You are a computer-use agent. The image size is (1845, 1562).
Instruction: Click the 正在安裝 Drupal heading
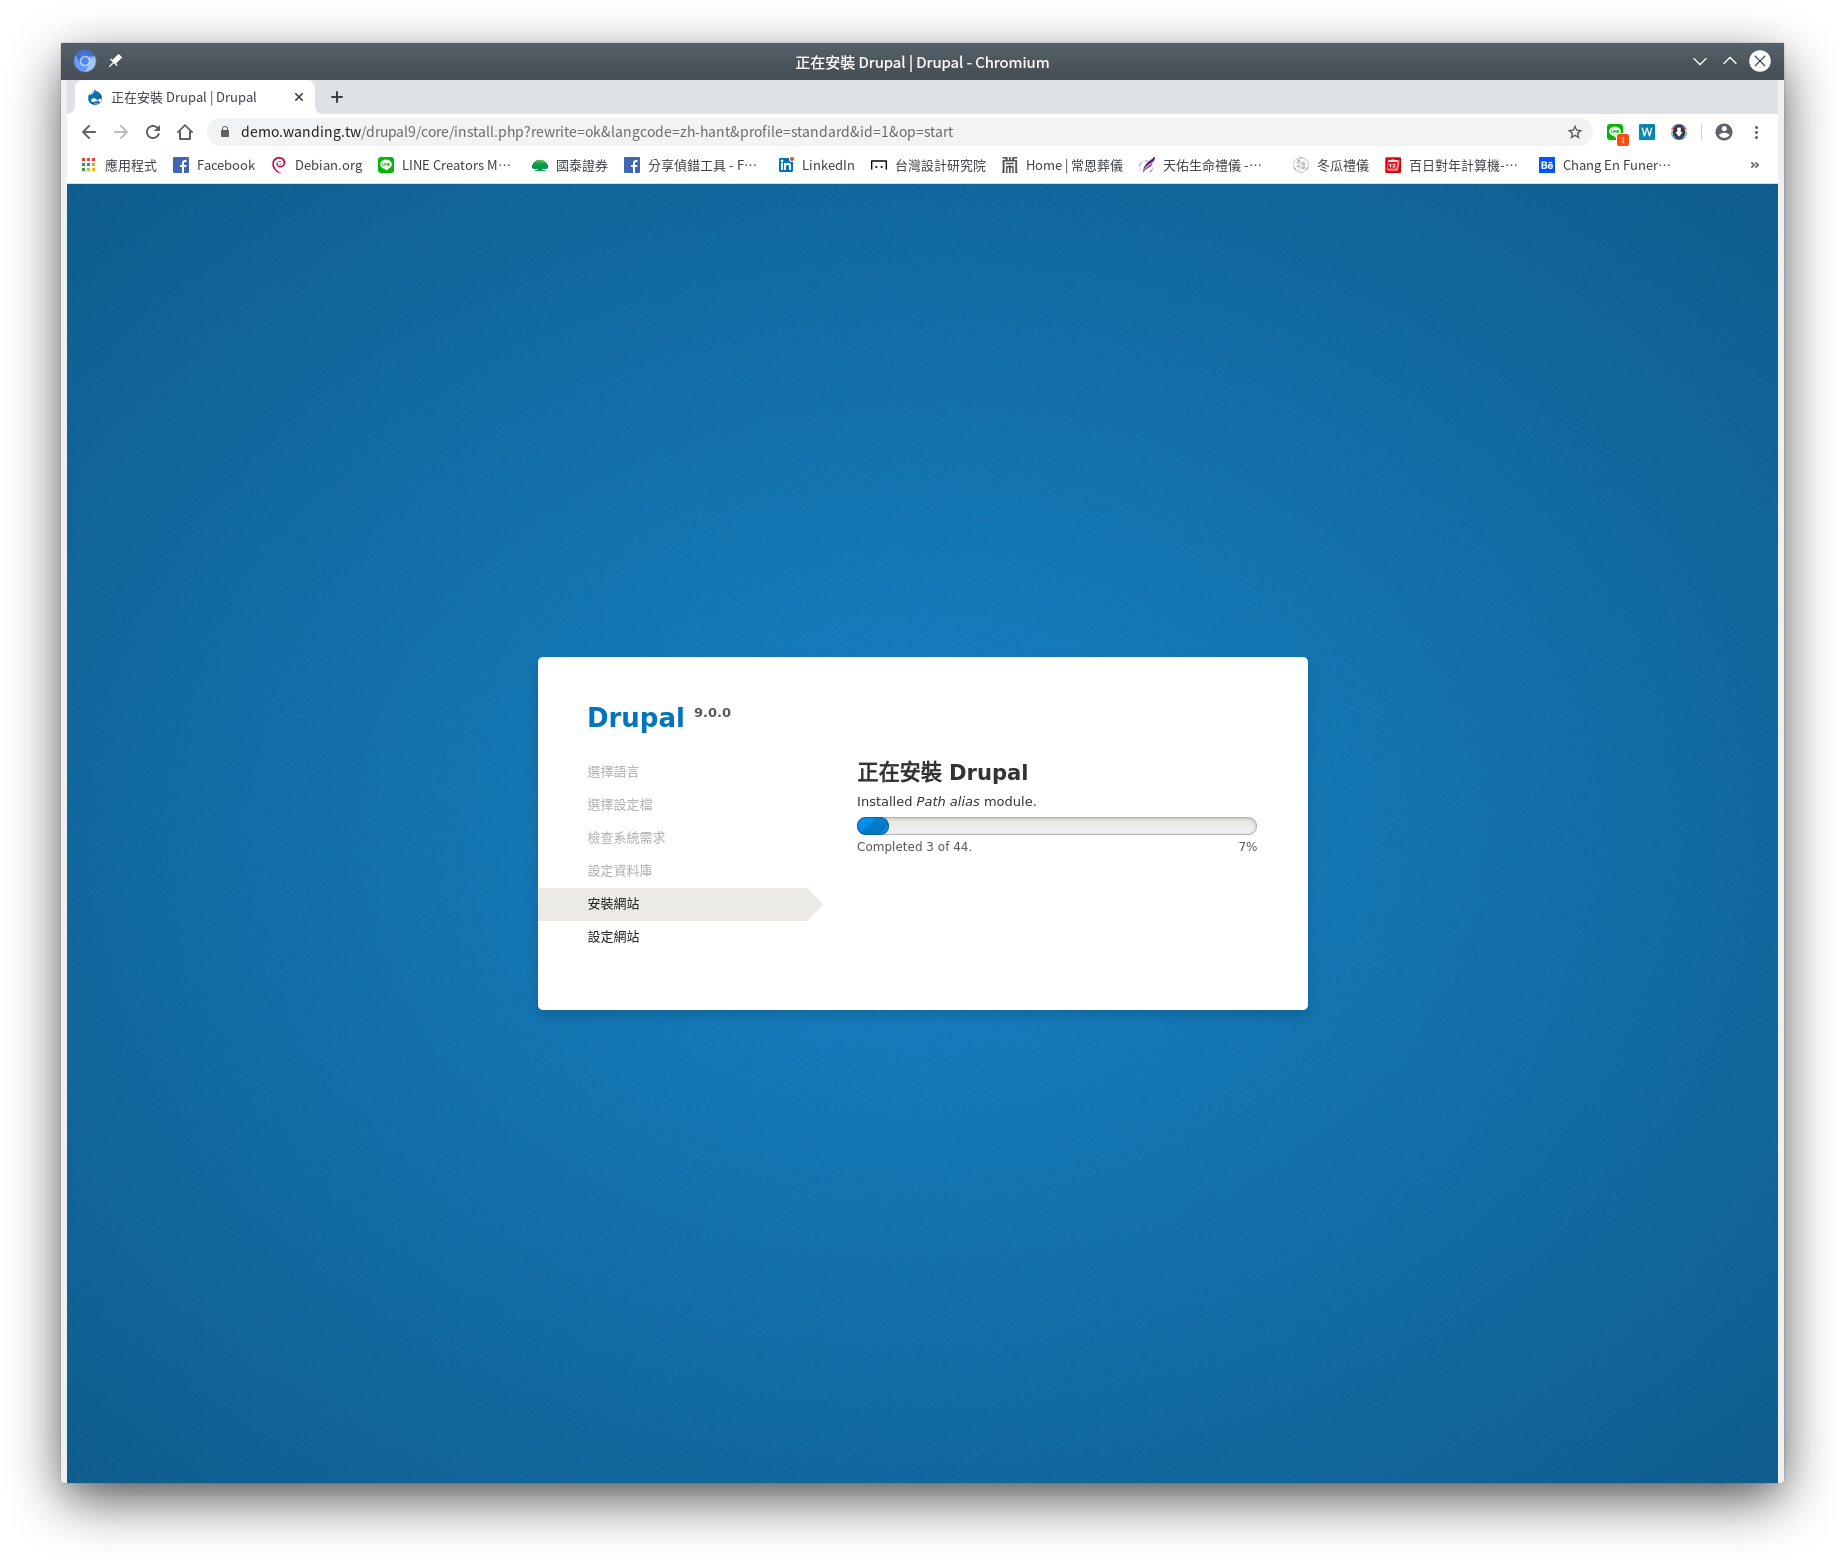pos(942,772)
